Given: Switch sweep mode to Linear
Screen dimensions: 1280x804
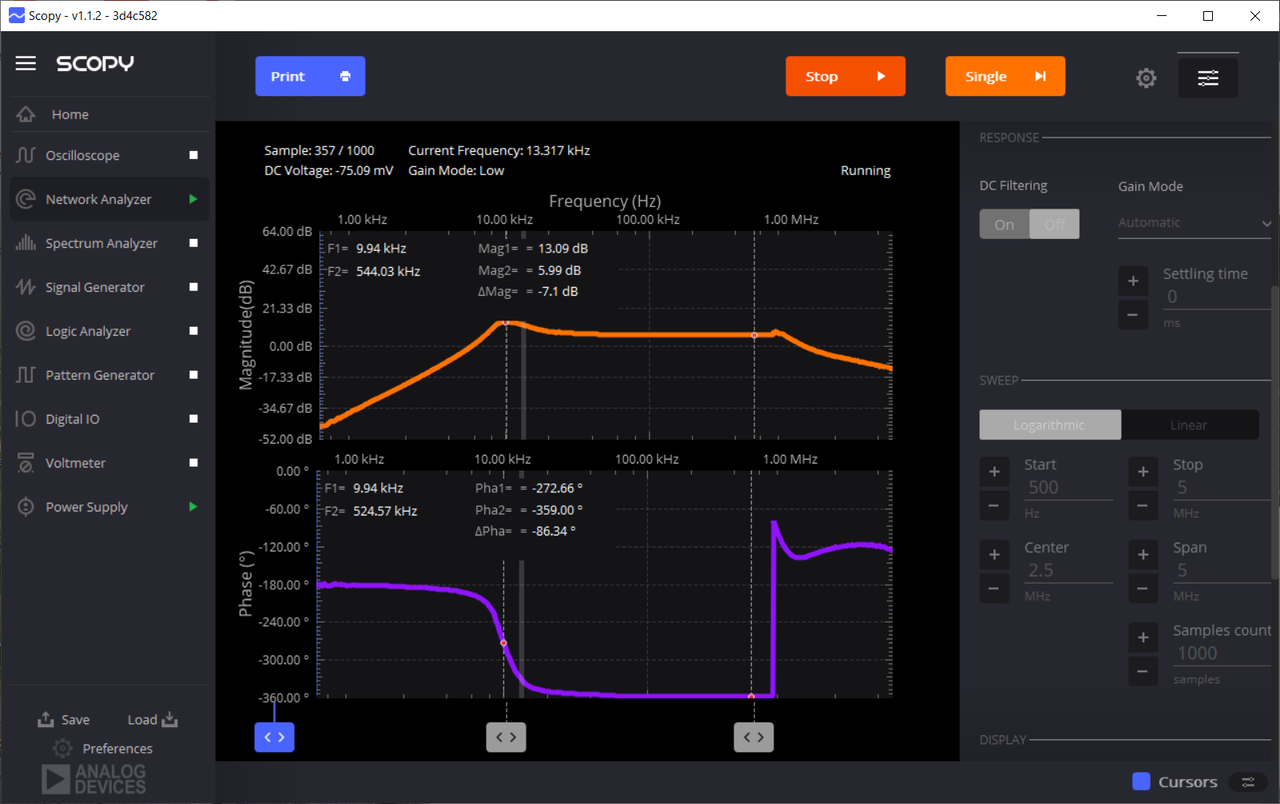Looking at the screenshot, I should 1189,425.
